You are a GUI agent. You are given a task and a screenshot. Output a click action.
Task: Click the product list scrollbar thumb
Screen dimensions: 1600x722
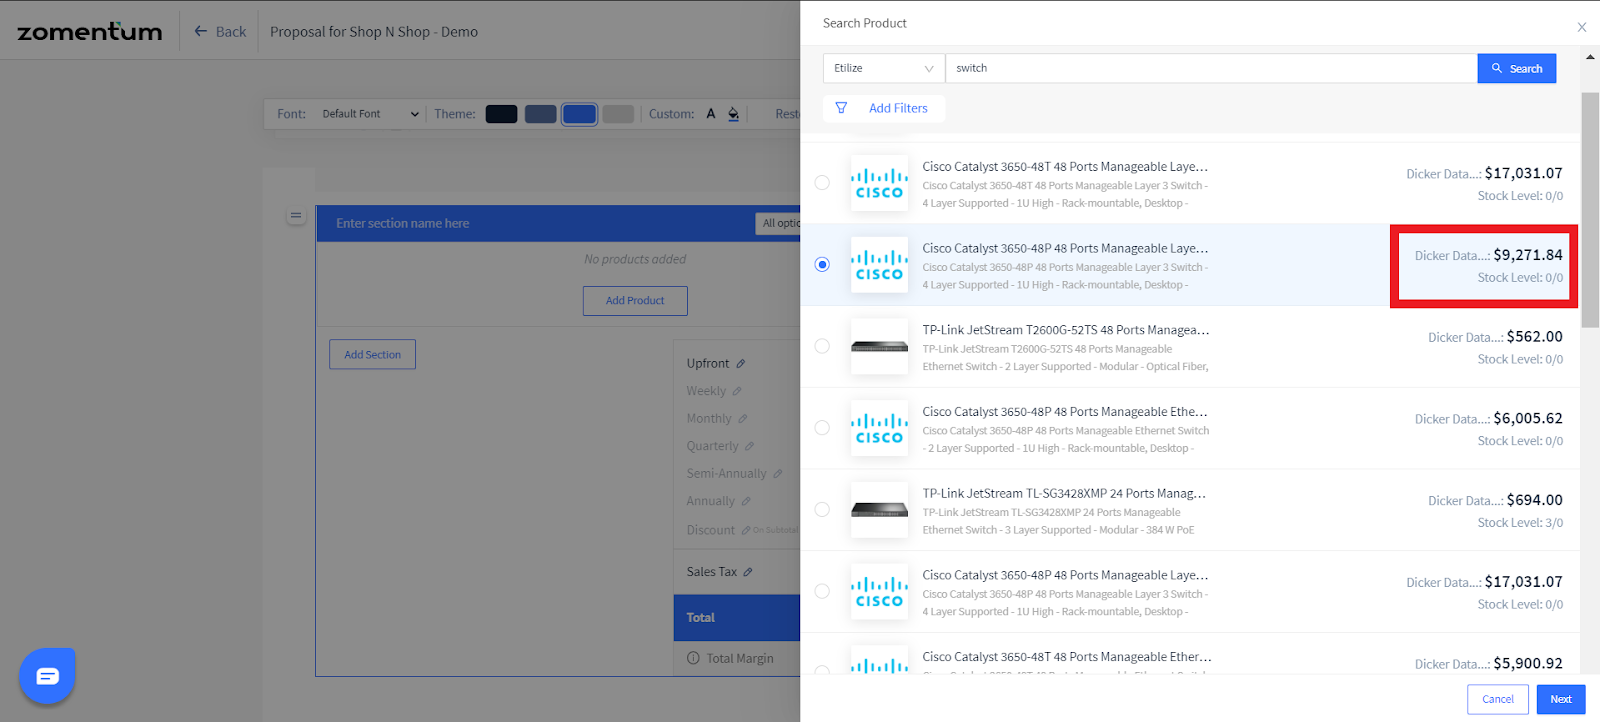(x=1590, y=210)
